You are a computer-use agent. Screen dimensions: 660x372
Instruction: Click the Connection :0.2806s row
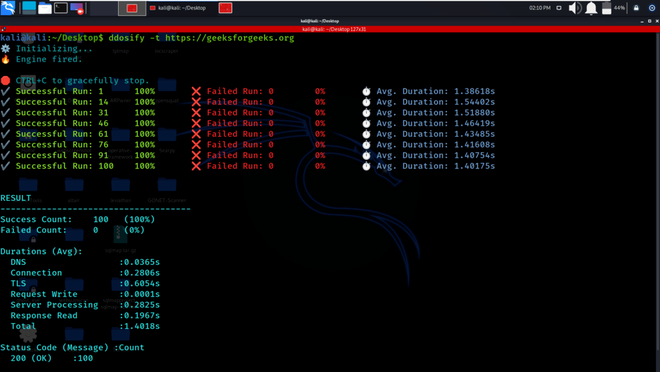85,273
